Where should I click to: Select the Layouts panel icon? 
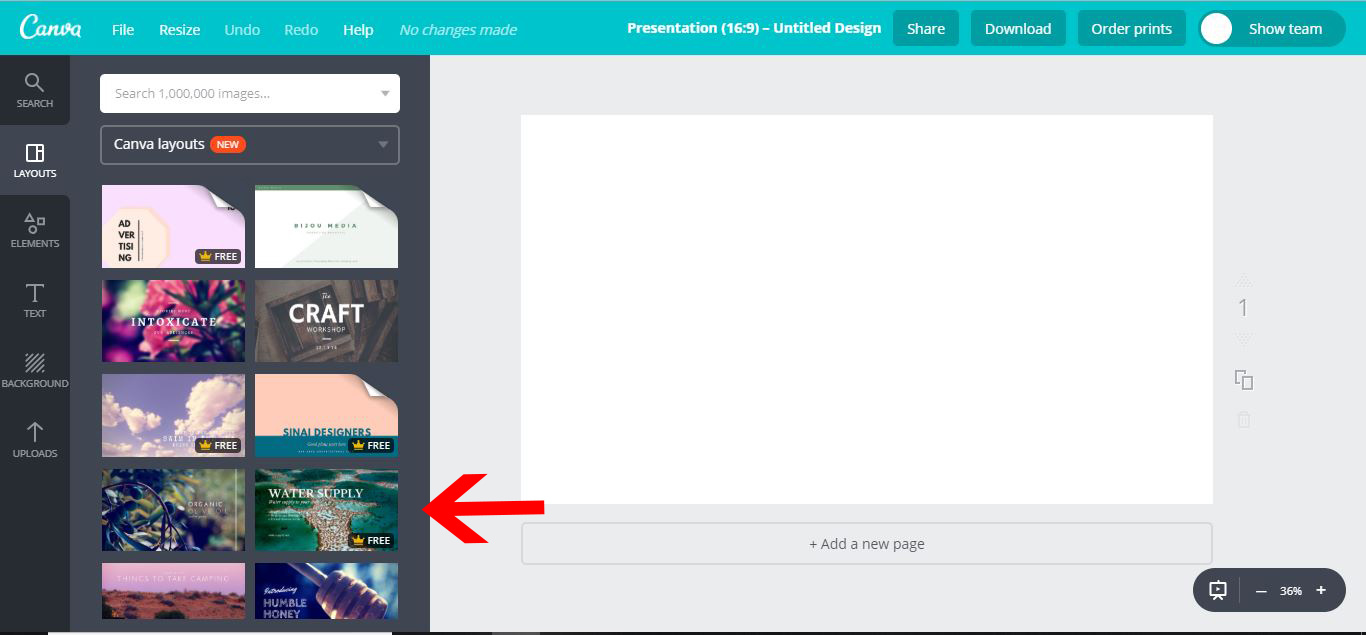point(35,158)
